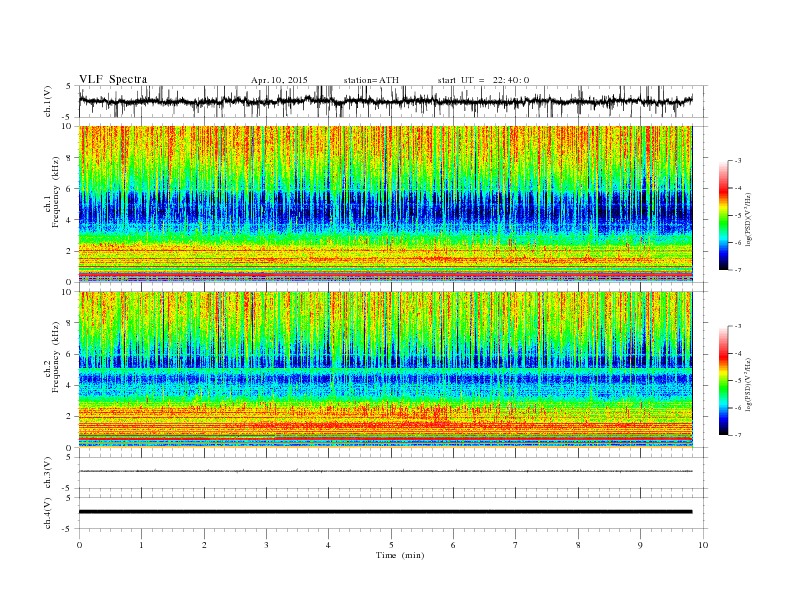Screen dimensions: 792x612
Task: Click the 'station=ATH' label
Action: click(371, 80)
